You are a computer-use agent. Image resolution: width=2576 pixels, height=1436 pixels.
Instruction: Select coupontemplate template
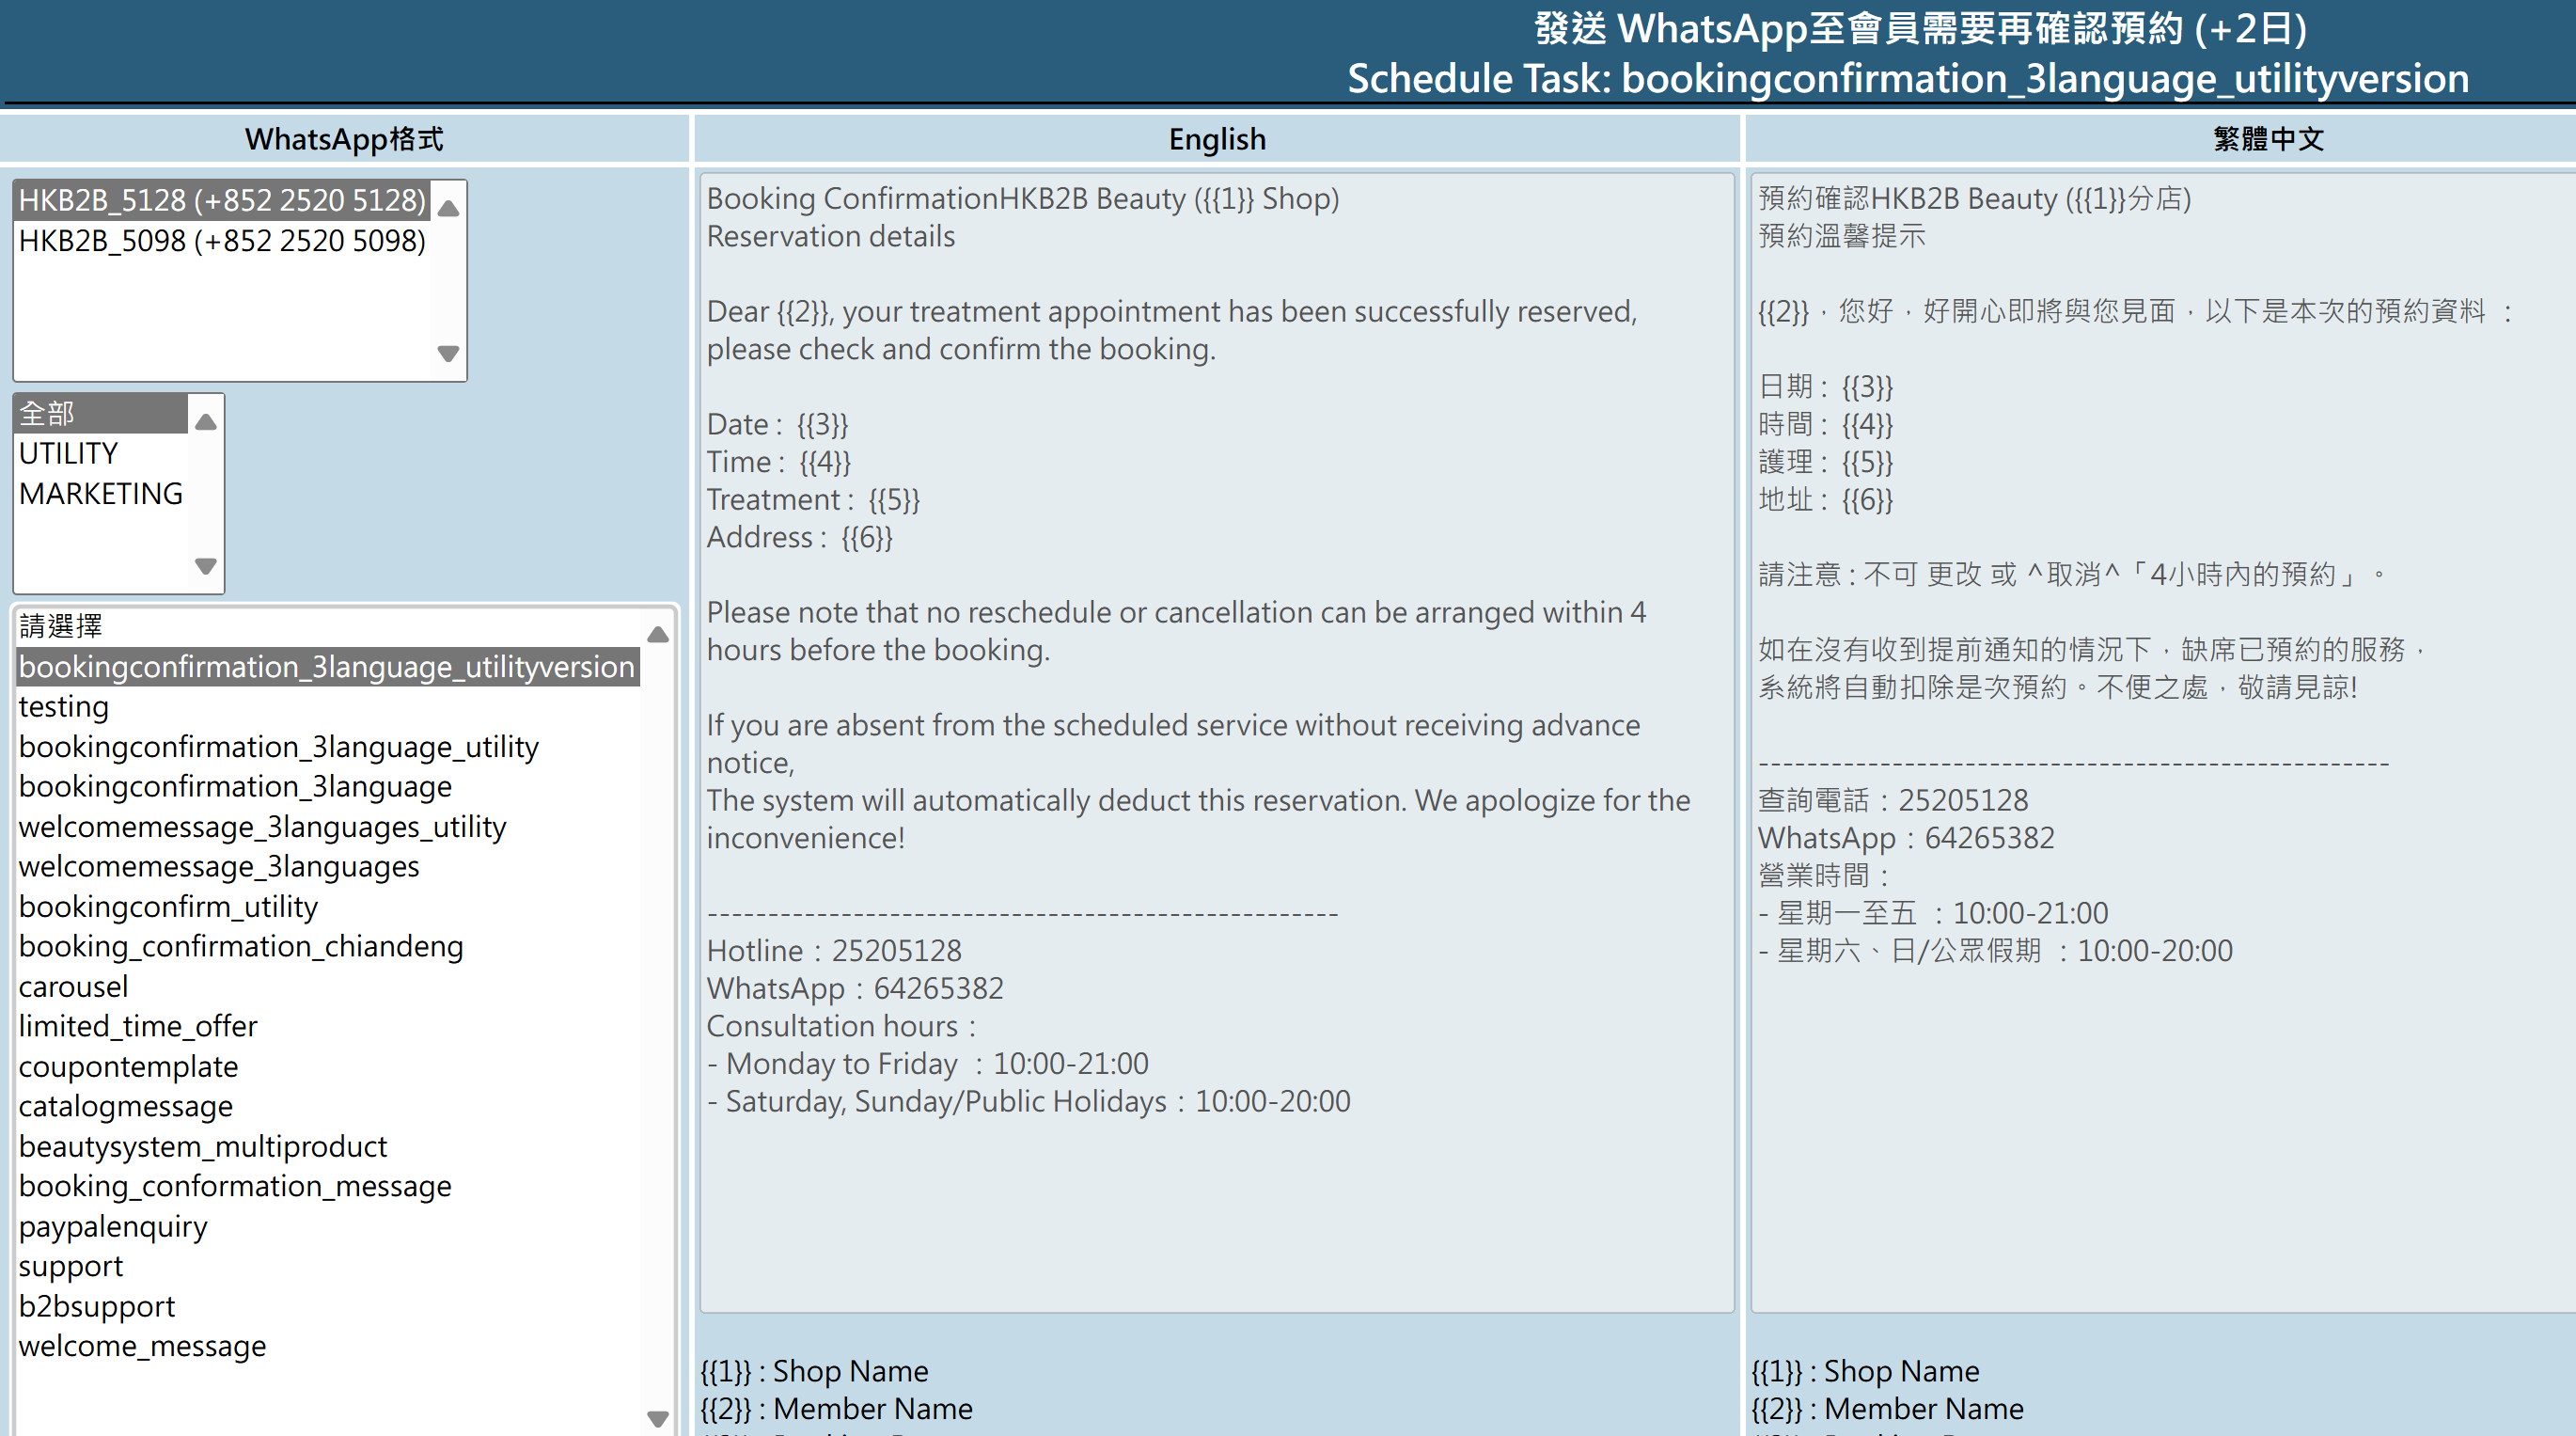click(x=328, y=1066)
